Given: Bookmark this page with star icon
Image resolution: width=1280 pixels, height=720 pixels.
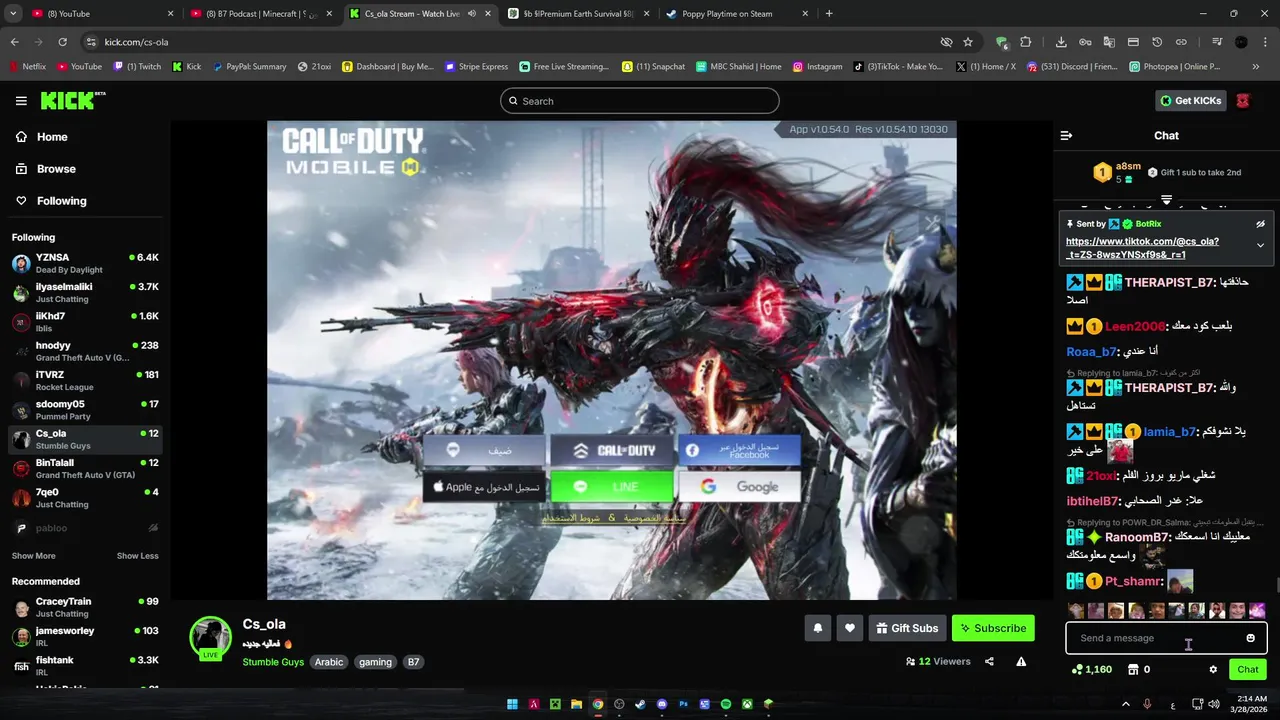Looking at the screenshot, I should (968, 42).
